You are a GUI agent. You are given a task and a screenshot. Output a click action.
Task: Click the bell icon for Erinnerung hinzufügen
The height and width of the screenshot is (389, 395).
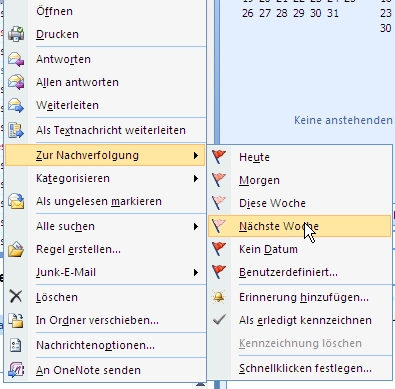point(219,297)
